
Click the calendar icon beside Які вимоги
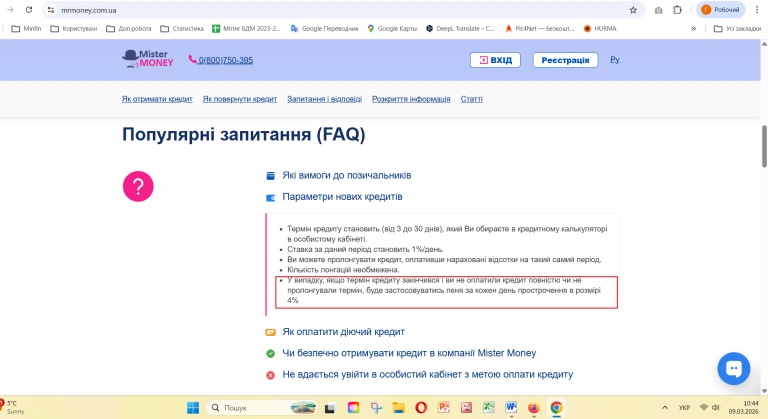270,176
